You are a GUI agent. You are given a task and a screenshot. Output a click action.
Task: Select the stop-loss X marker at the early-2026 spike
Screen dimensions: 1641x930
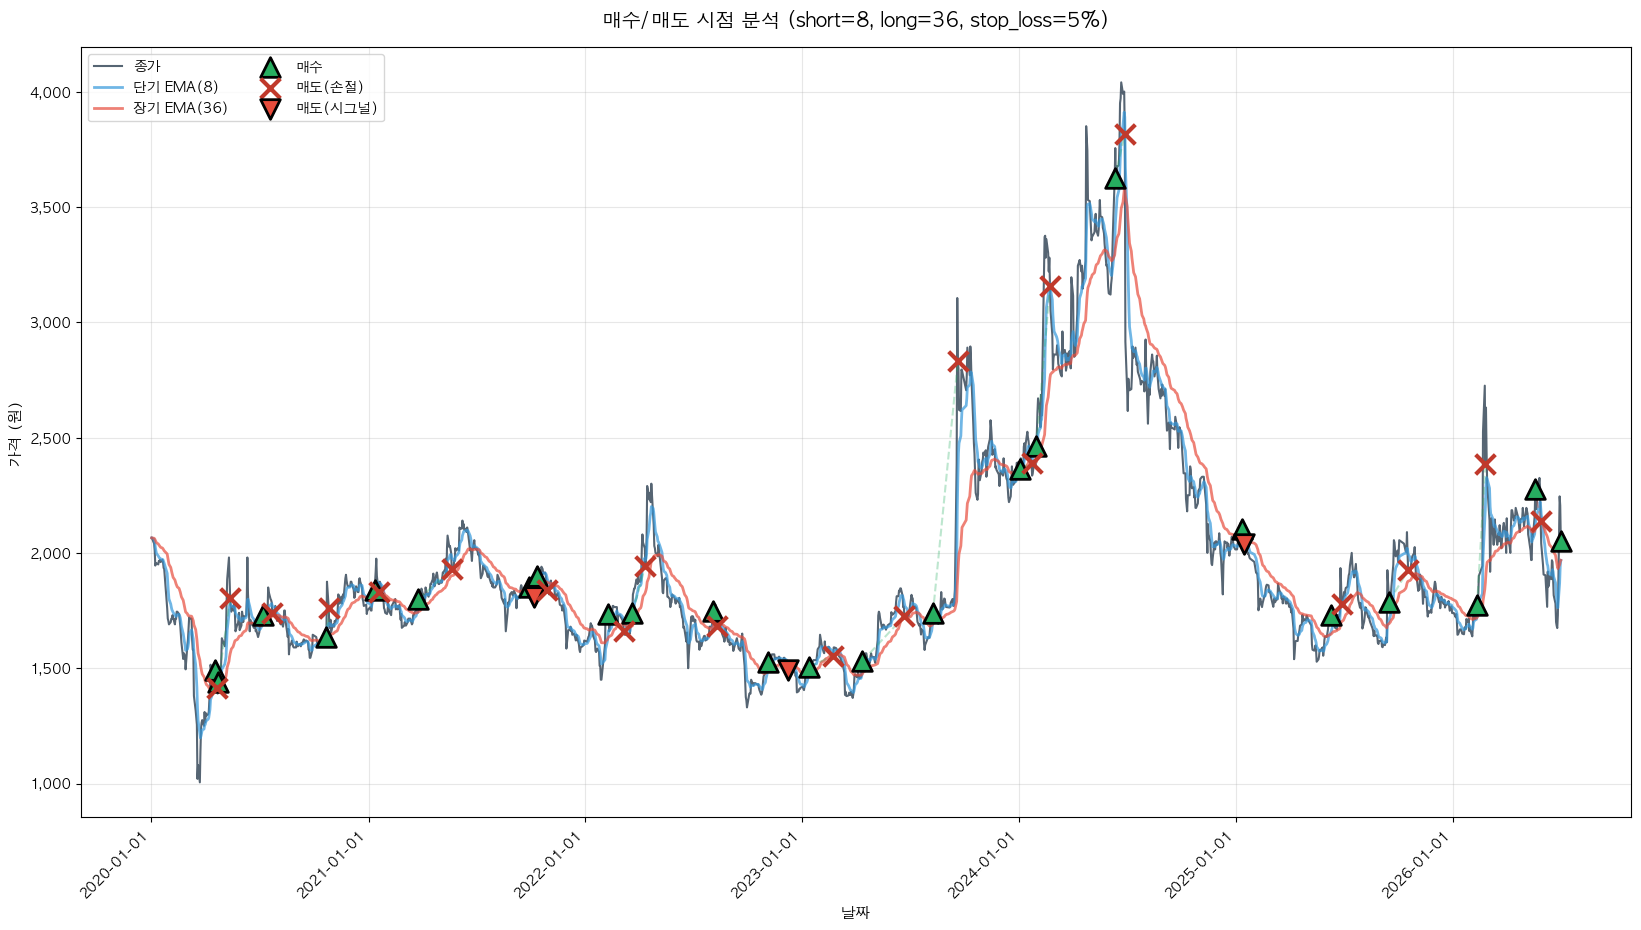(1485, 464)
